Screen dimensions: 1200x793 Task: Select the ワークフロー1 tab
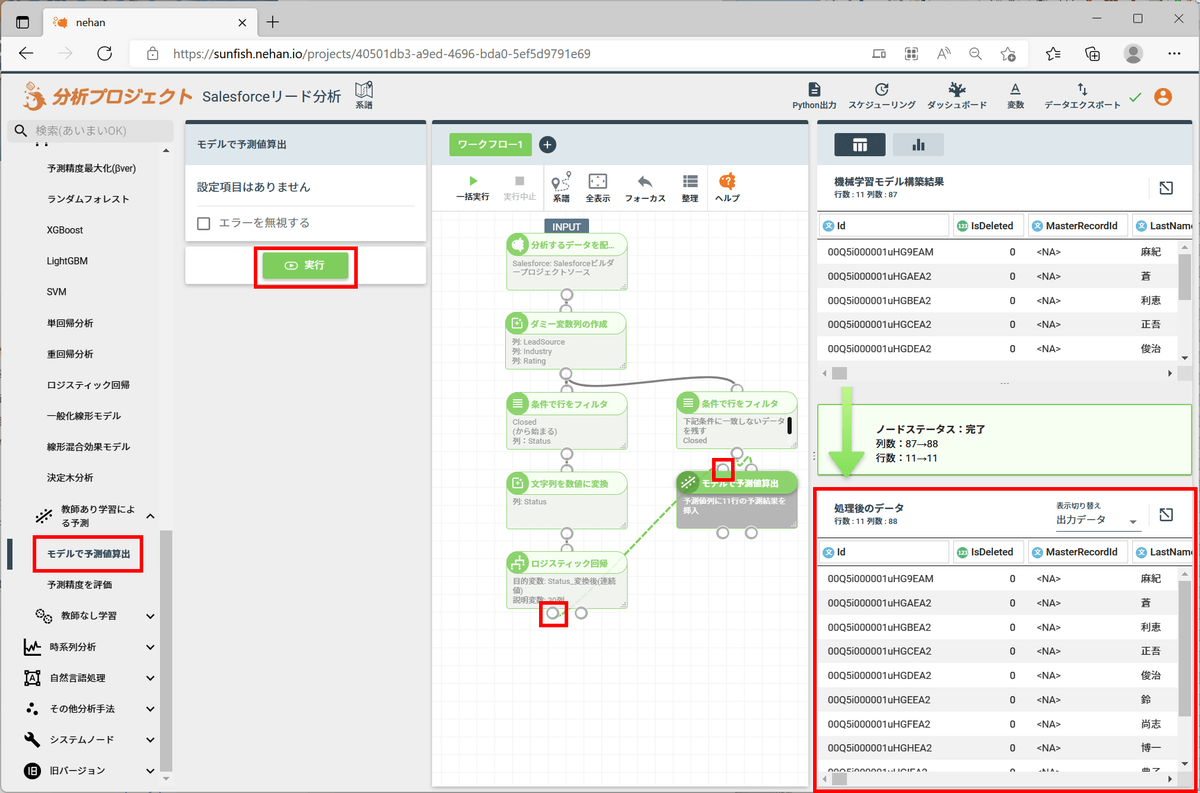(490, 145)
